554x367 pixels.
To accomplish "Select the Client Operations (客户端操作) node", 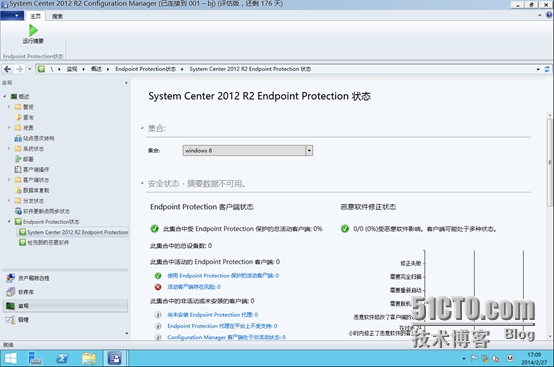I will click(x=32, y=170).
